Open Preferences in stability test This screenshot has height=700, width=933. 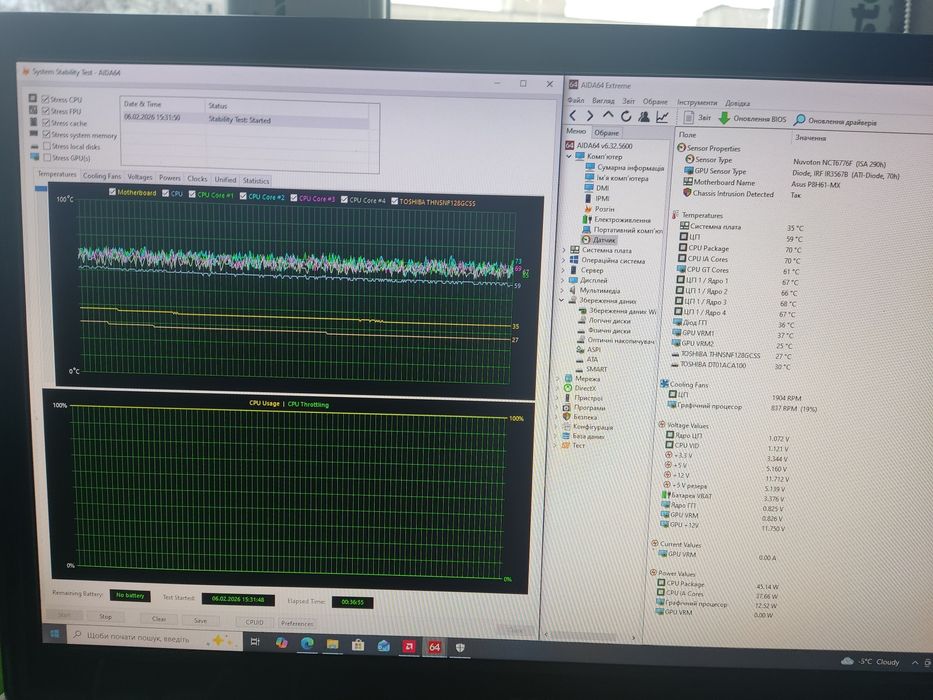[x=298, y=623]
